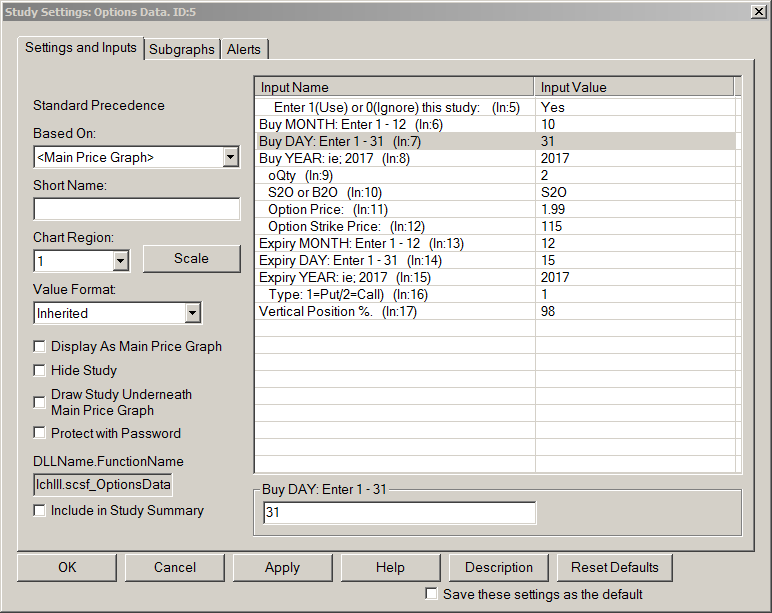Viewport: 772px width, 613px height.
Task: Check Save these settings as the default
Action: (x=431, y=594)
